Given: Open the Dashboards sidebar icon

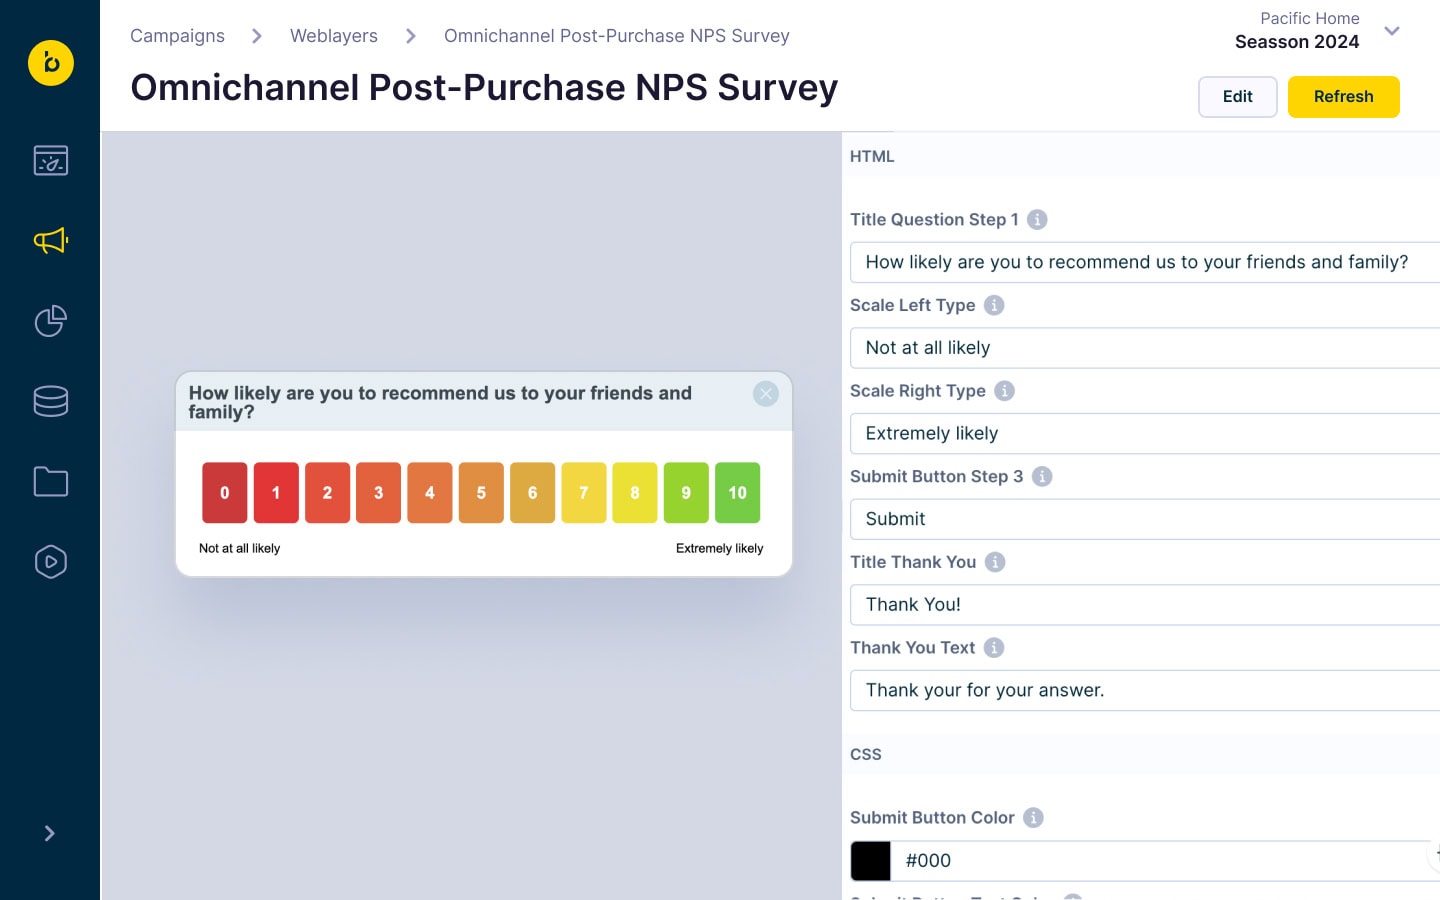Looking at the screenshot, I should (51, 160).
